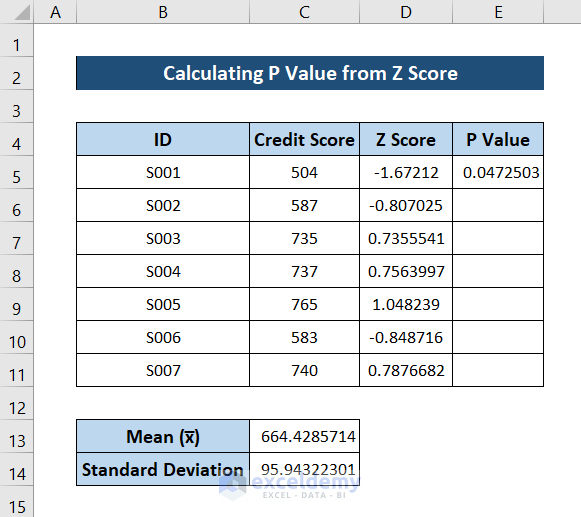Select column D header
This screenshot has width=581, height=517.
tap(406, 12)
